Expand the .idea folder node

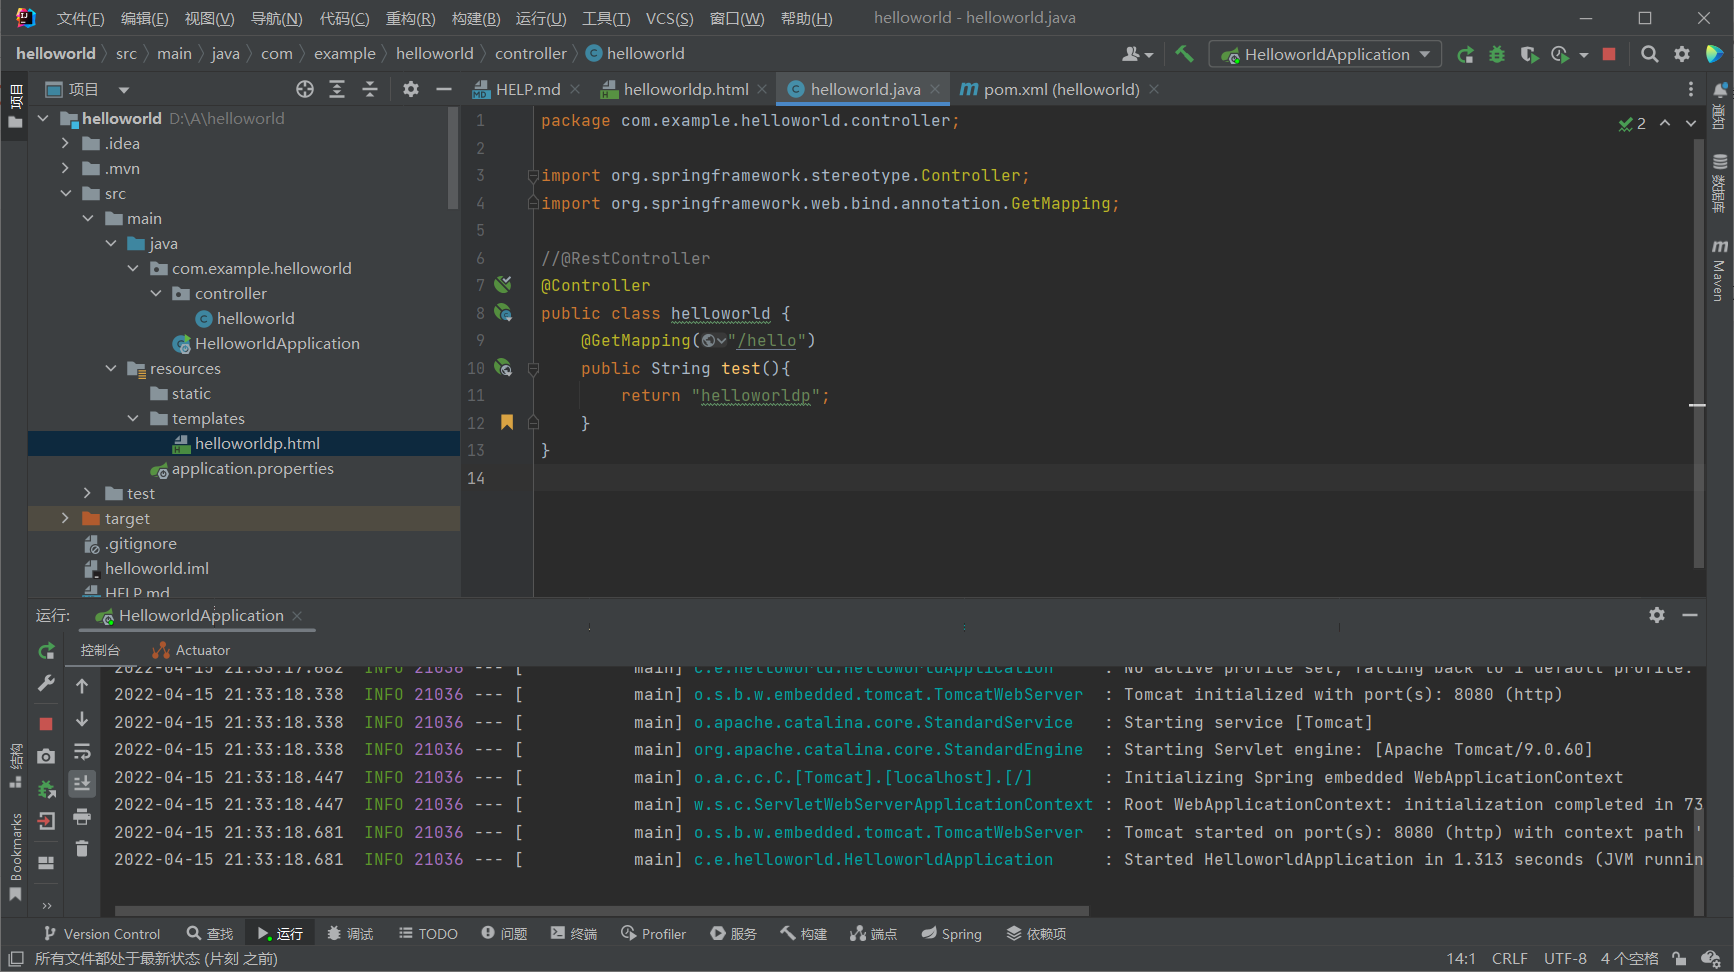pyautogui.click(x=66, y=143)
